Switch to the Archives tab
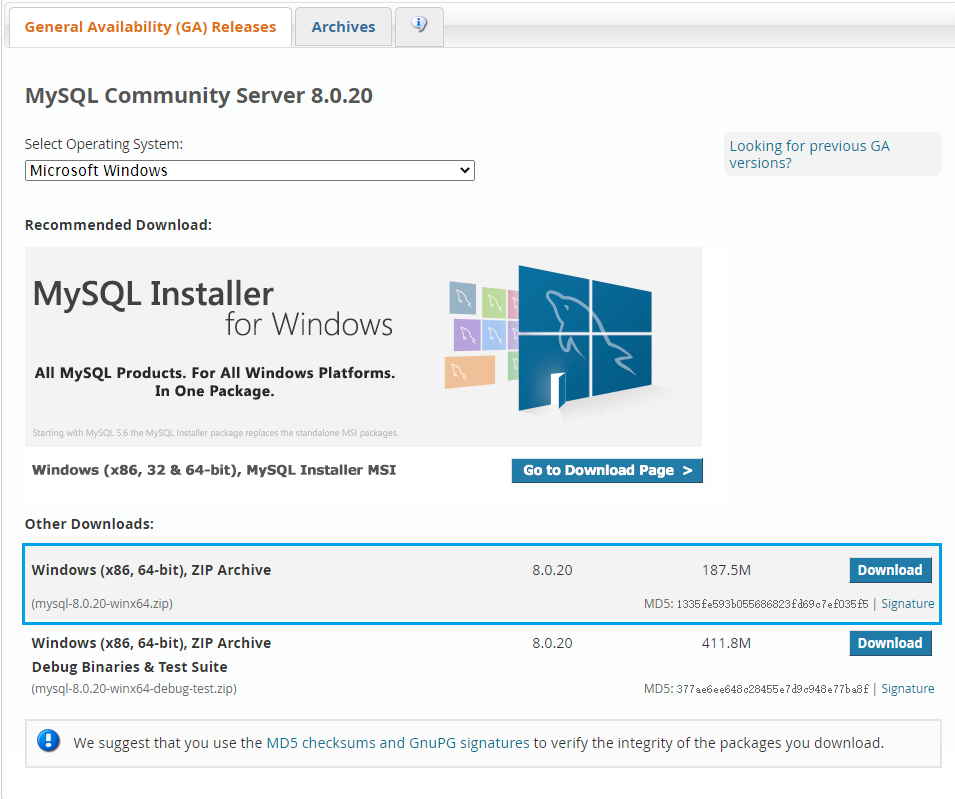 [343, 27]
